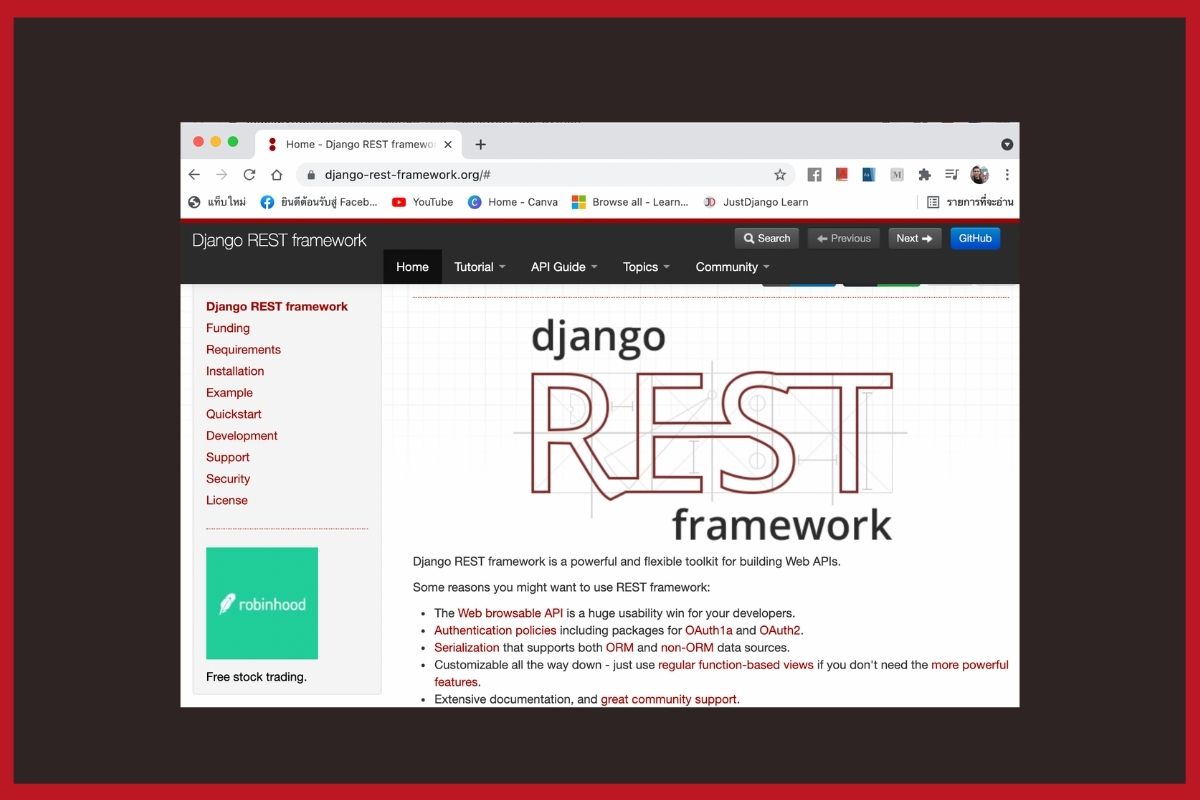
Task: Select the Home nav item
Action: pos(412,267)
